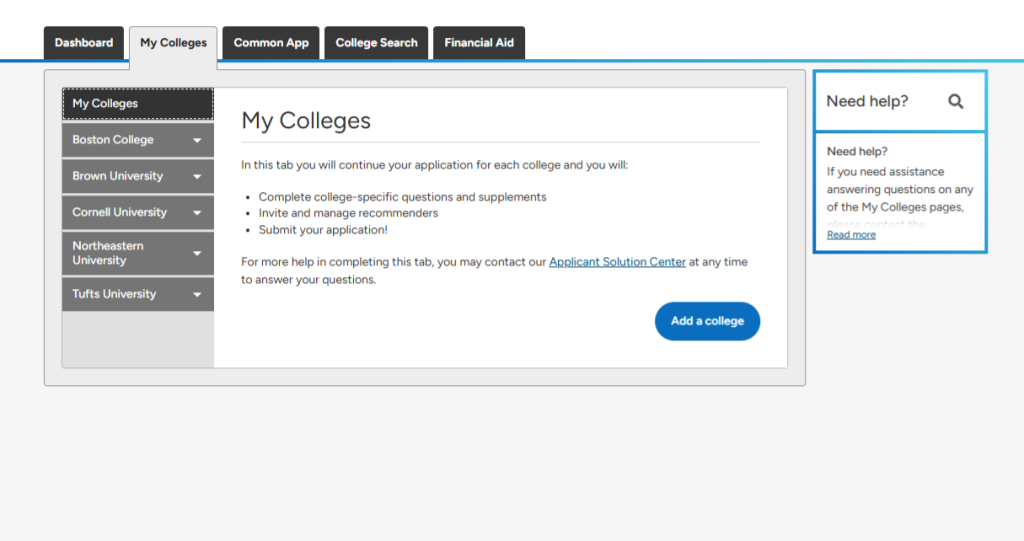Click the Read more link
The image size is (1024, 541).
click(851, 235)
